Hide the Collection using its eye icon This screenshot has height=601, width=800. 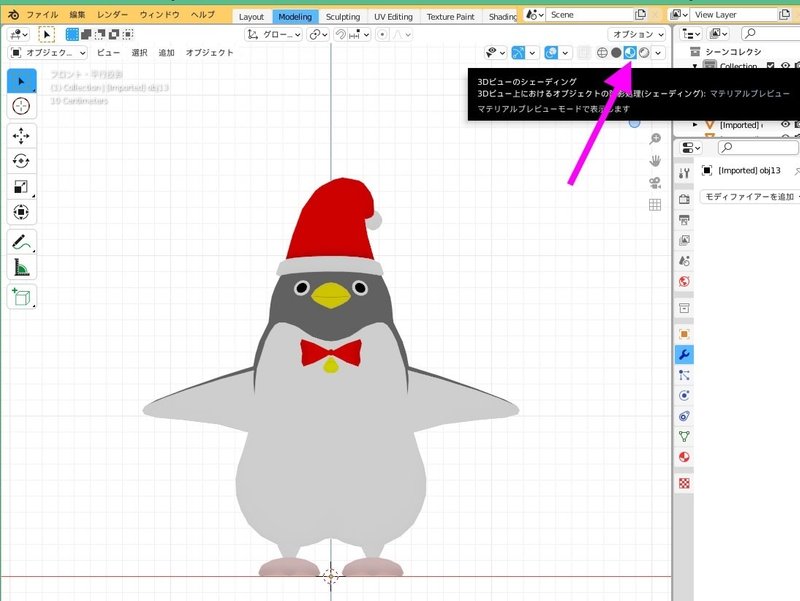tap(785, 66)
